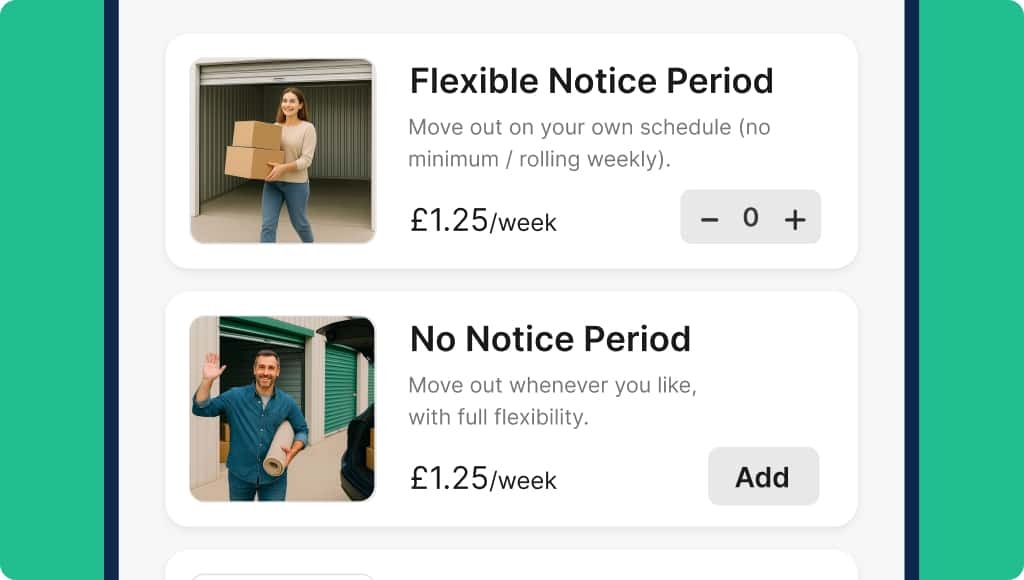Decrease Flexible Notice Period quantity with minus
This screenshot has width=1024, height=580.
(709, 219)
